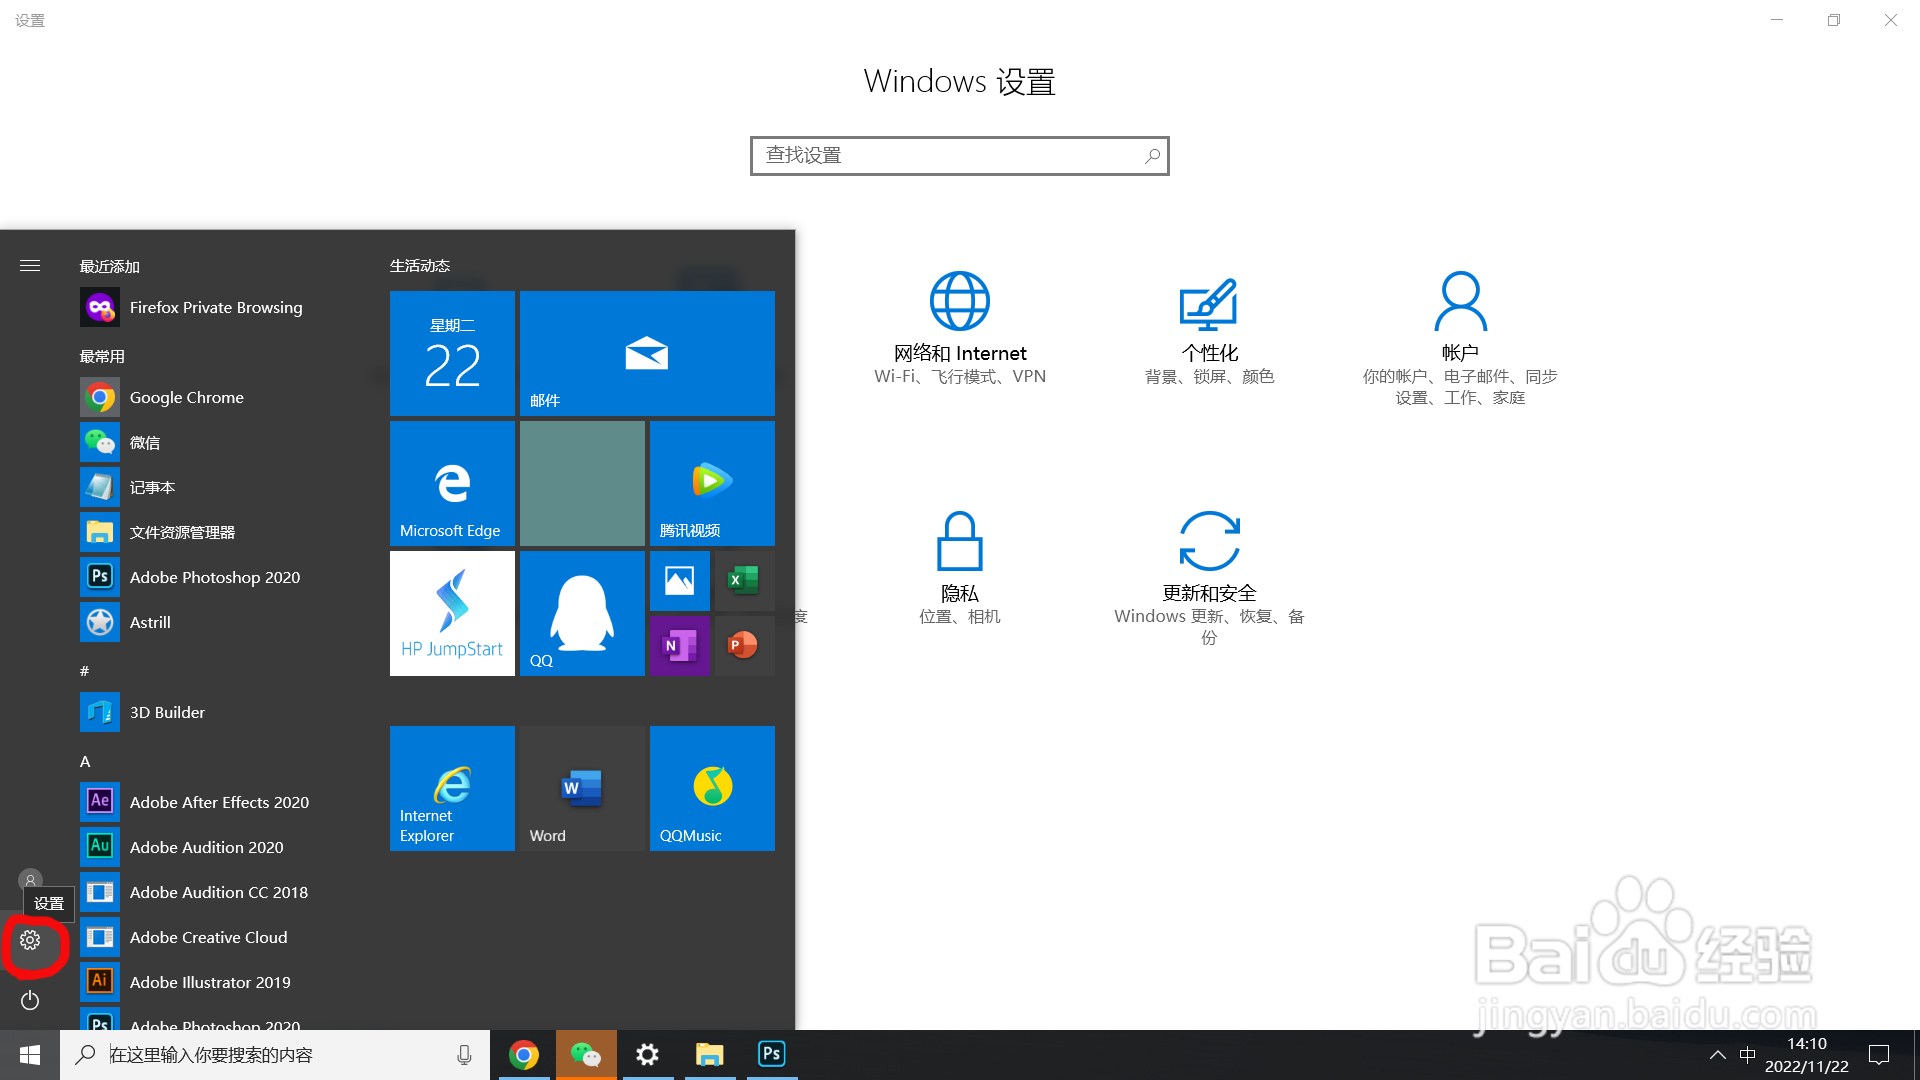Image resolution: width=1920 pixels, height=1080 pixels.
Task: Open 更新和安全 settings
Action: (1210, 578)
